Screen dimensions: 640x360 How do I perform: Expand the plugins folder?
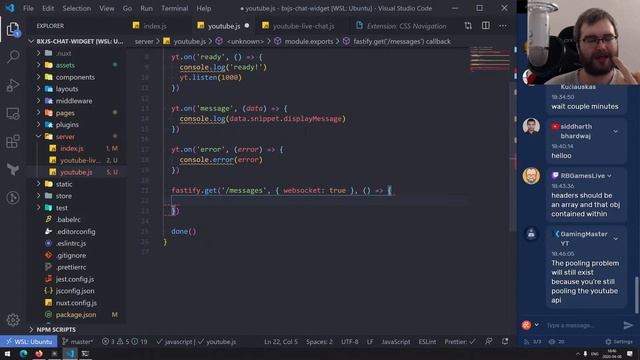pyautogui.click(x=39, y=124)
